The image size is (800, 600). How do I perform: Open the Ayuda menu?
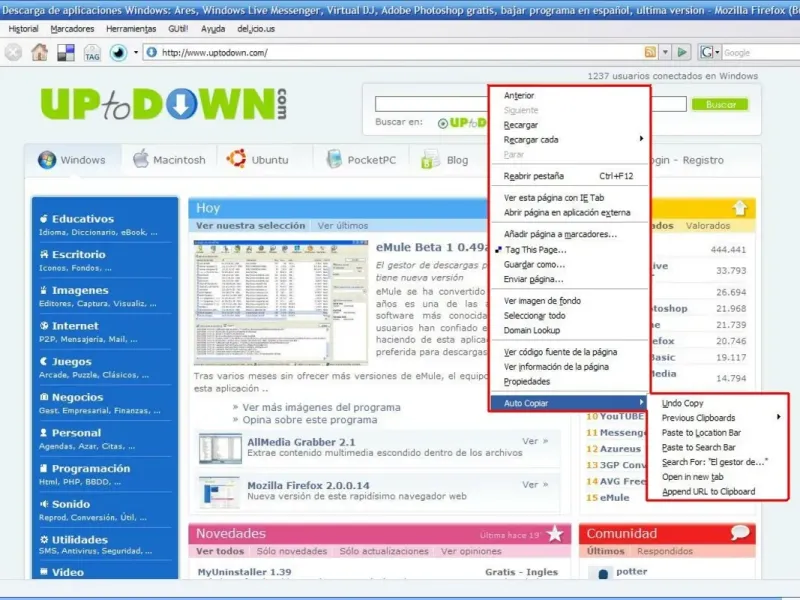pyautogui.click(x=213, y=29)
